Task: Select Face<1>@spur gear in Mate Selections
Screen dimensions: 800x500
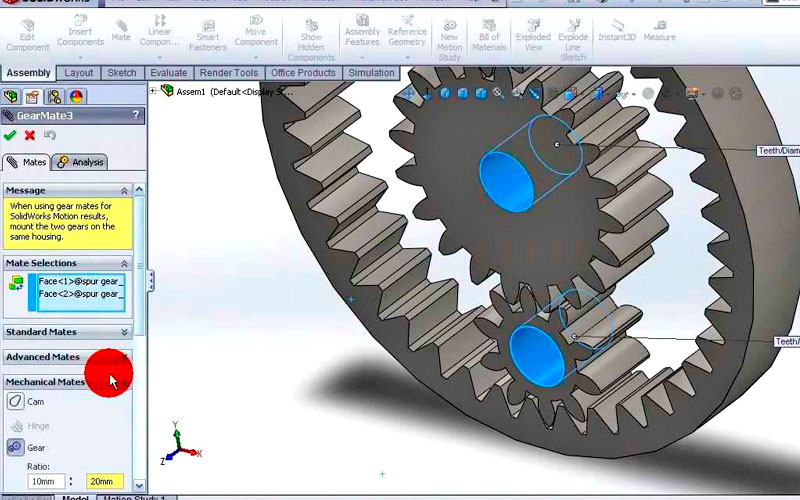Action: click(80, 281)
